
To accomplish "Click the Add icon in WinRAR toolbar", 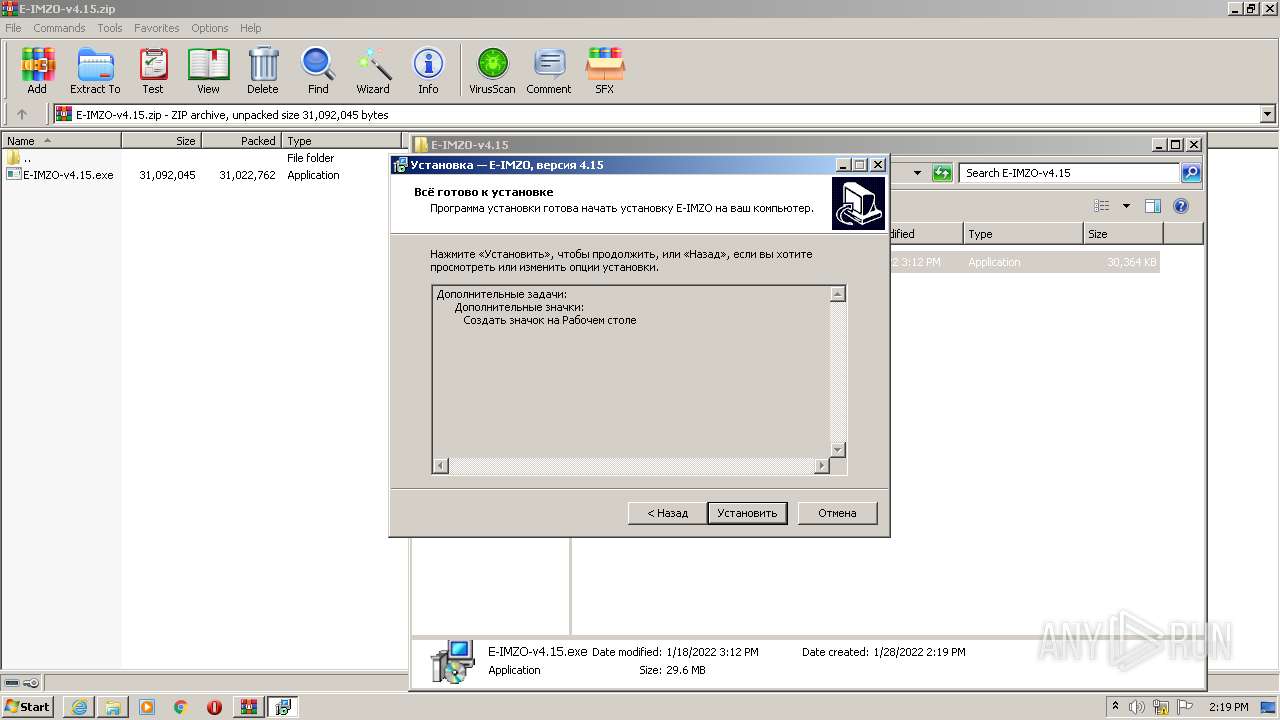I will 37,65.
